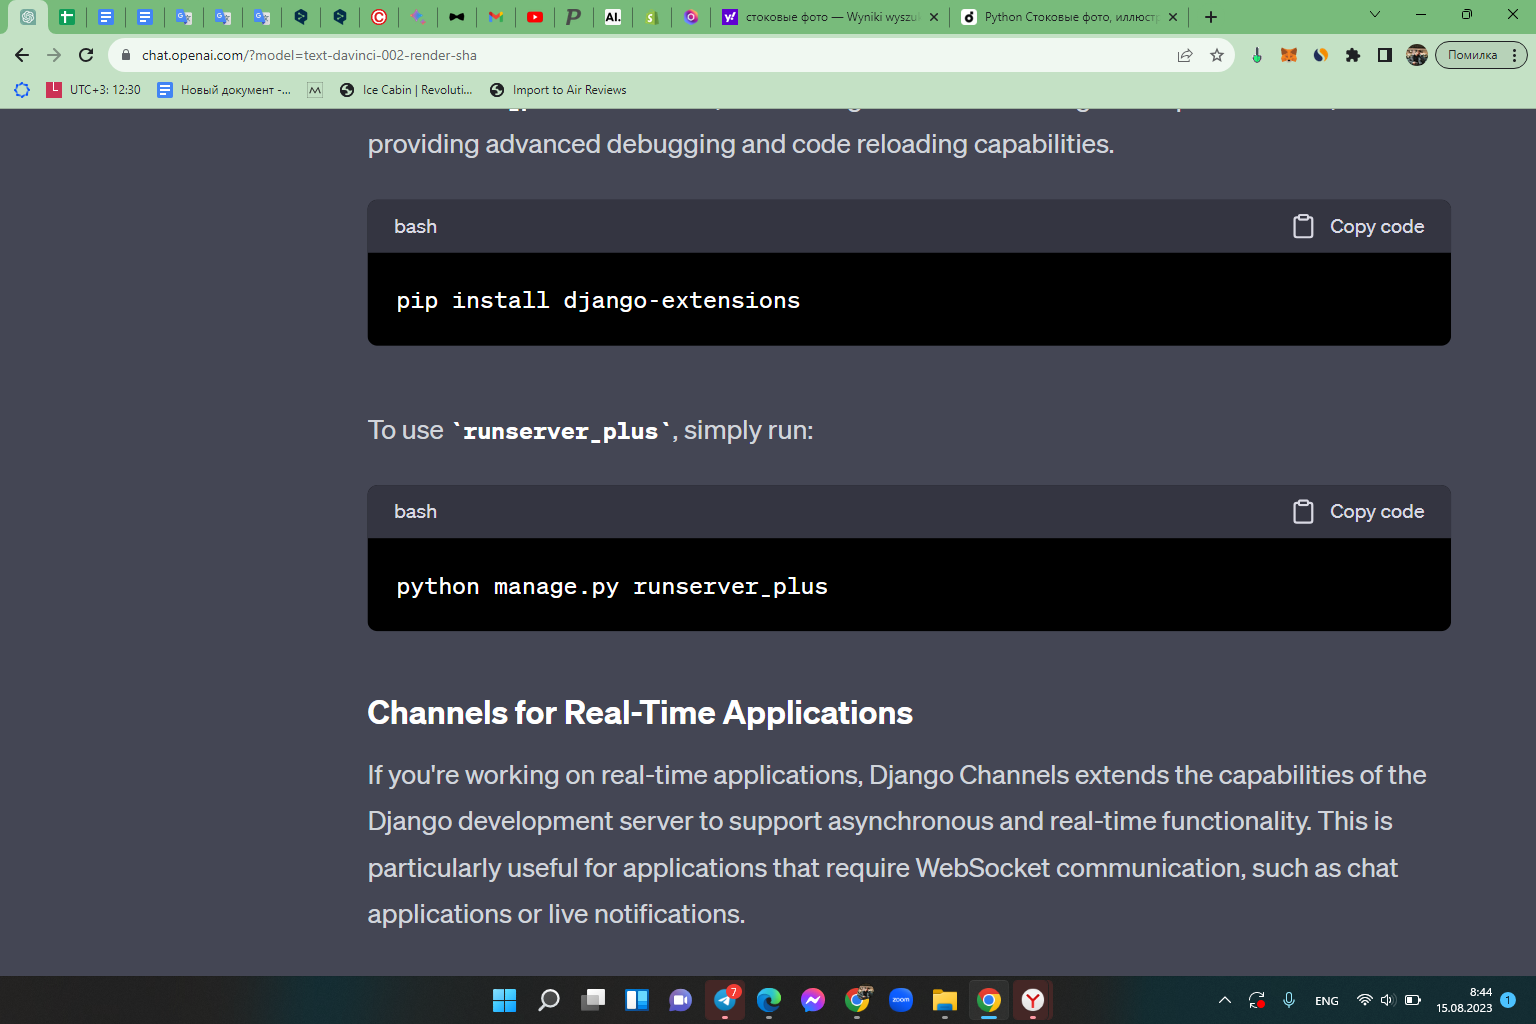The height and width of the screenshot is (1024, 1536).
Task: Open the ChatGPT pinned tab
Action: tap(27, 17)
